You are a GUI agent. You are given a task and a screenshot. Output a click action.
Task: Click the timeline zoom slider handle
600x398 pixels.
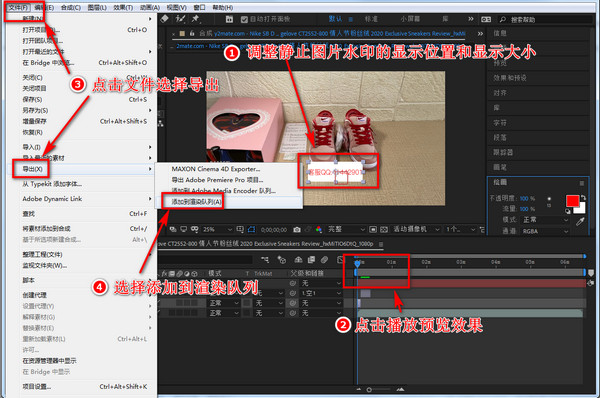click(x=369, y=390)
